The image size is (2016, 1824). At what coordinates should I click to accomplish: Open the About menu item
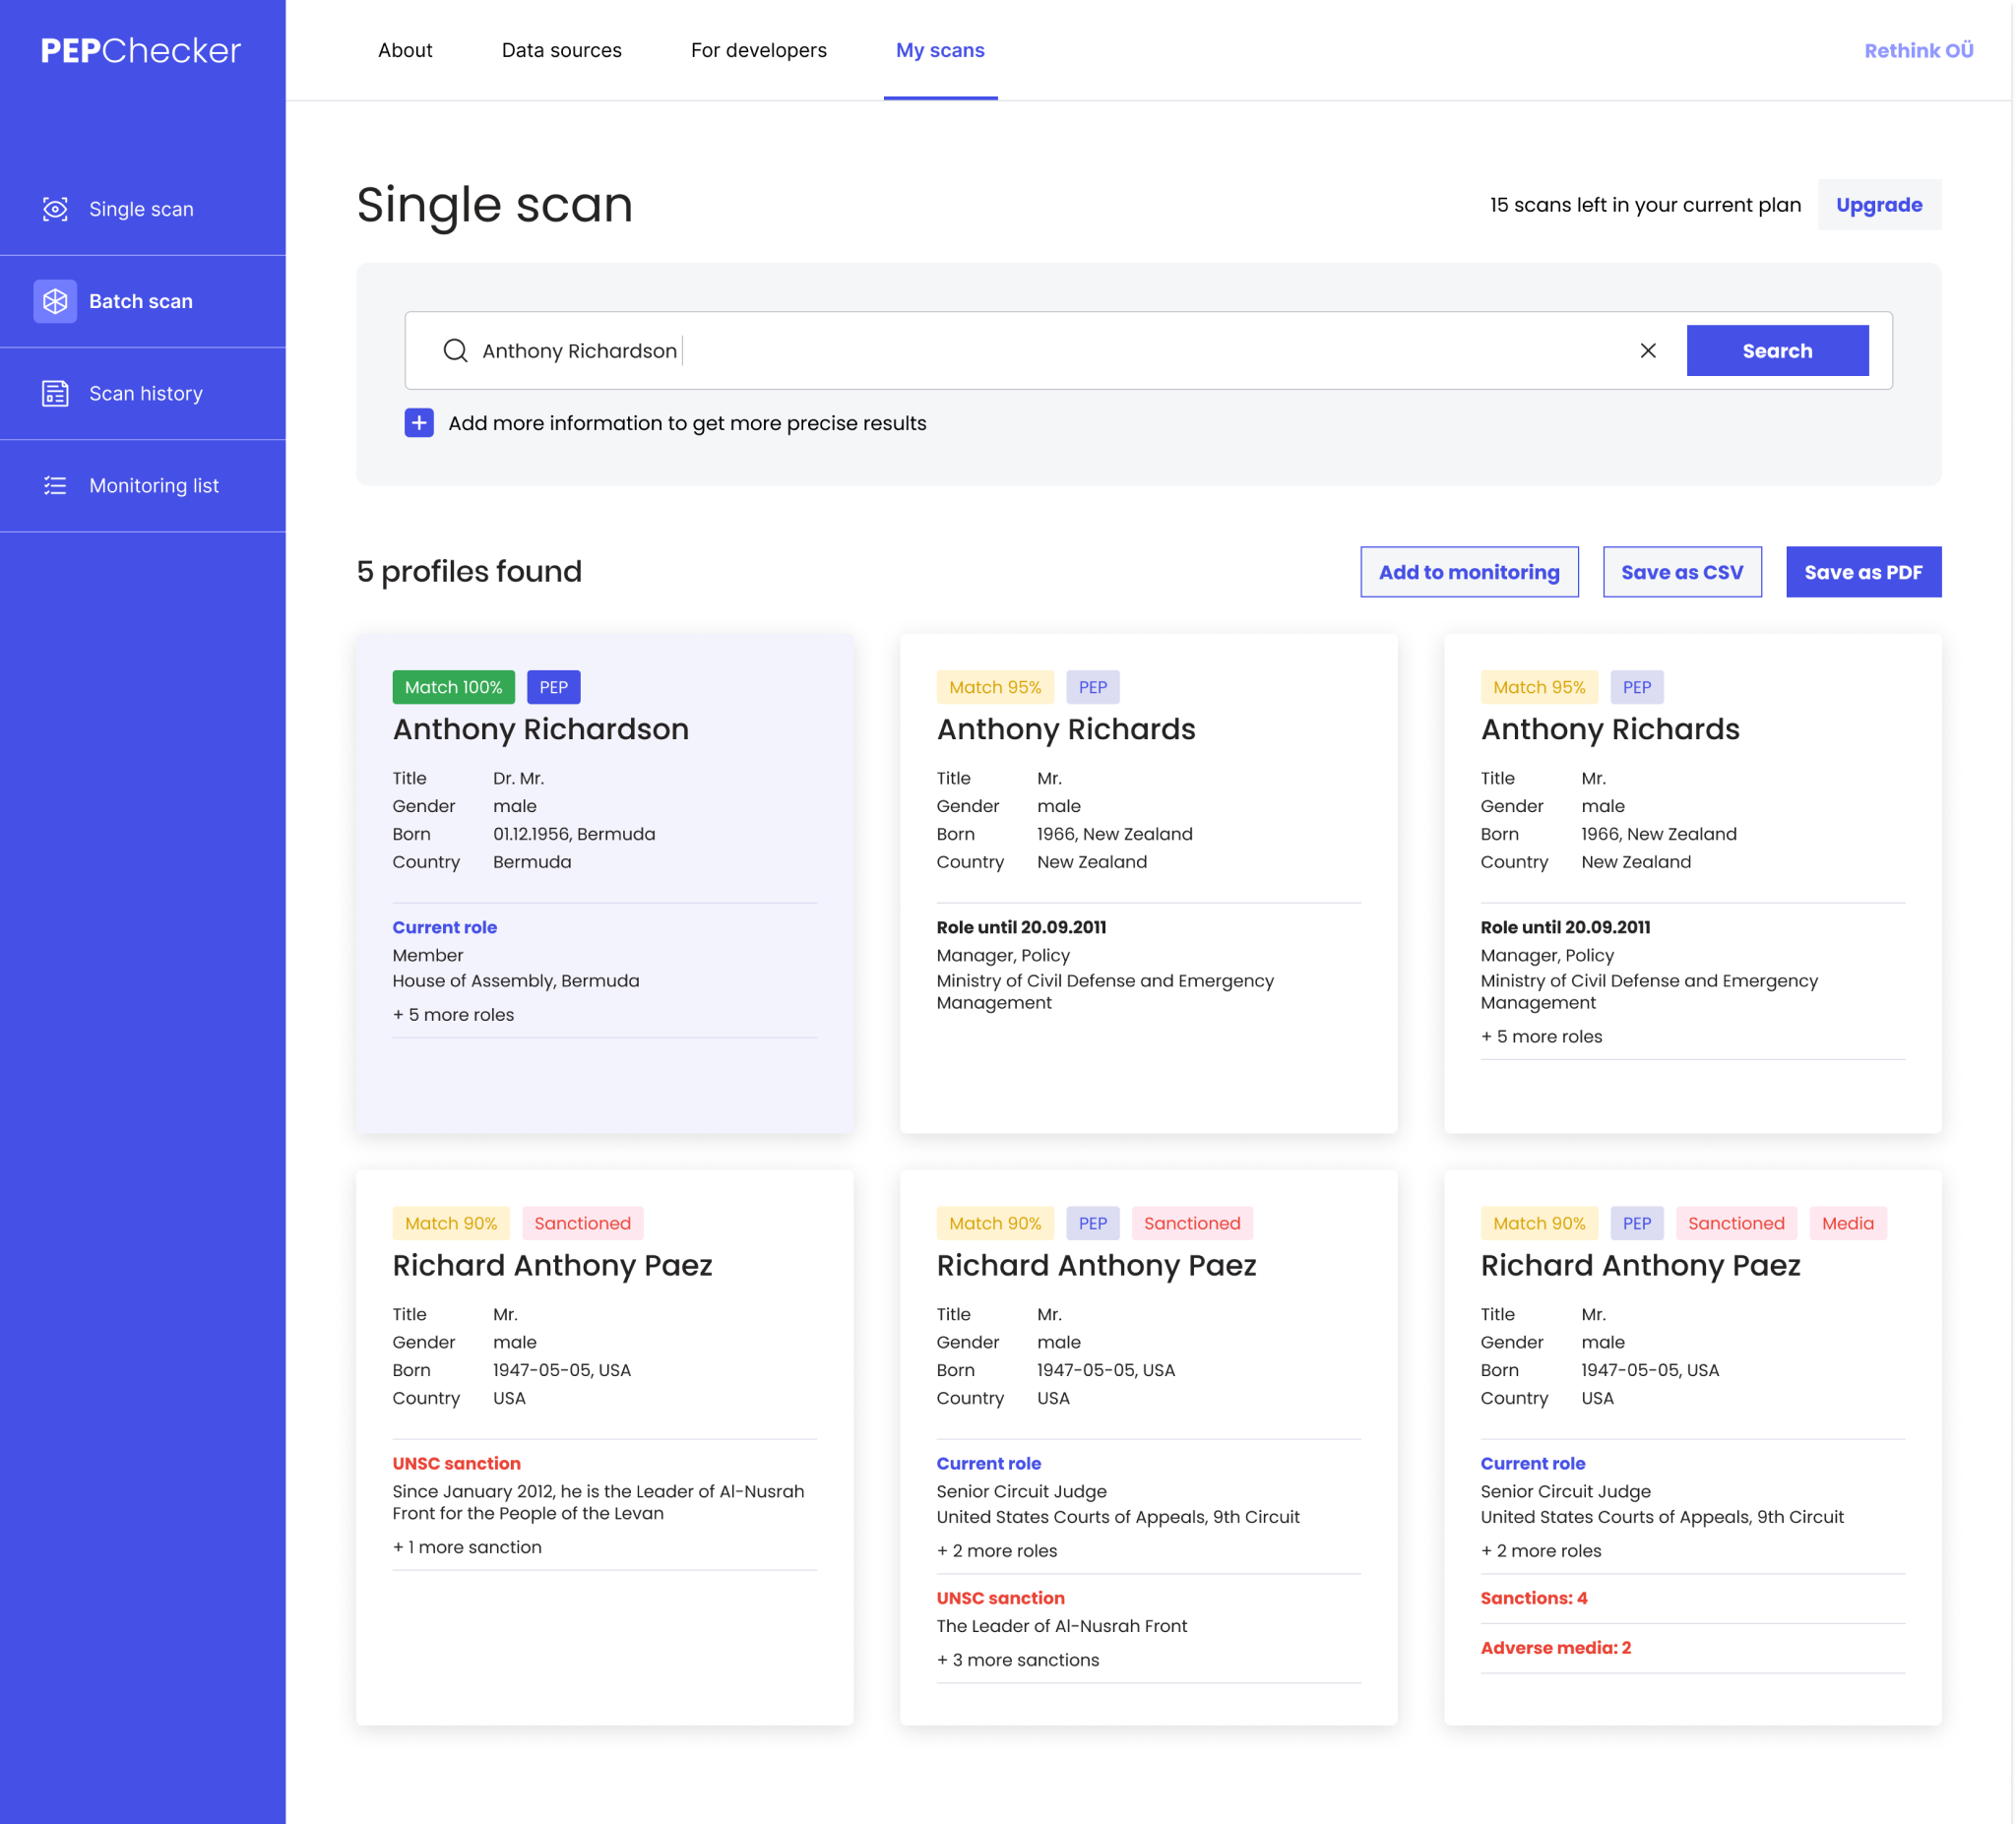405,50
